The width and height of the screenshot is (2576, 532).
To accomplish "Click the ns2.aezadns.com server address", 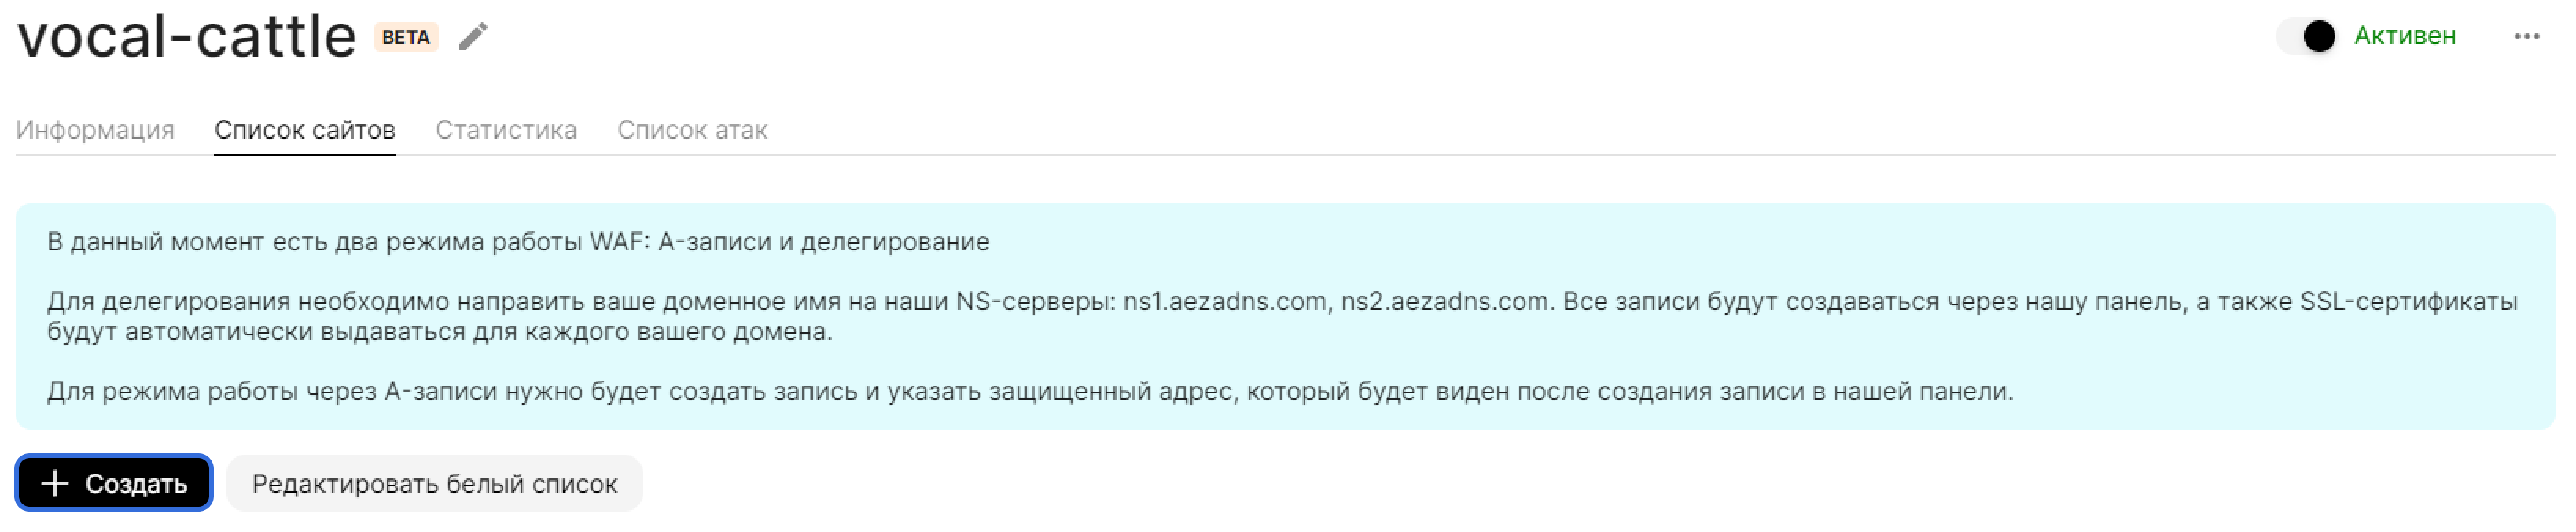I will (1445, 302).
